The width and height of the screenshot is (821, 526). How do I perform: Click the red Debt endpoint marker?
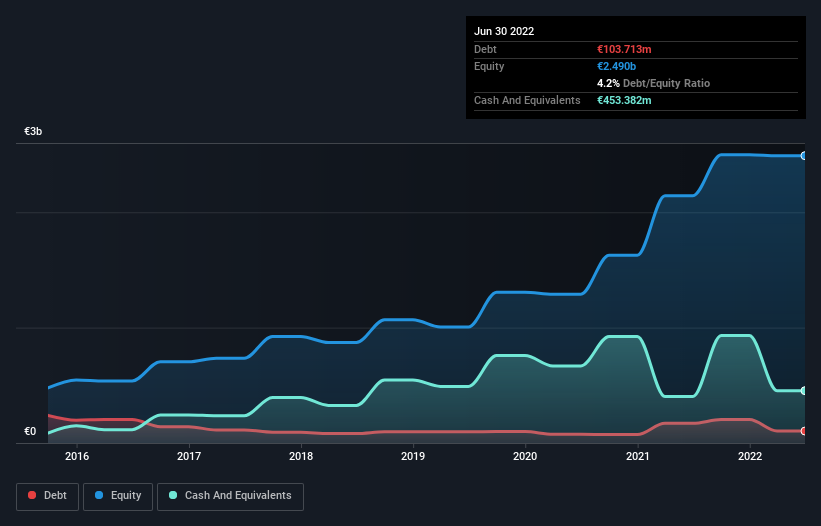[x=804, y=431]
